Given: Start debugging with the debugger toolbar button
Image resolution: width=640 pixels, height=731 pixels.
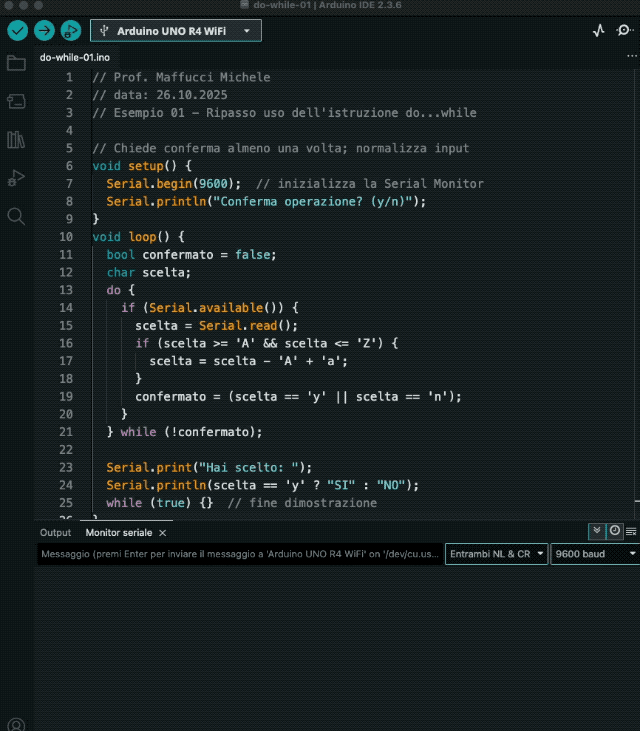Looking at the screenshot, I should (71, 31).
